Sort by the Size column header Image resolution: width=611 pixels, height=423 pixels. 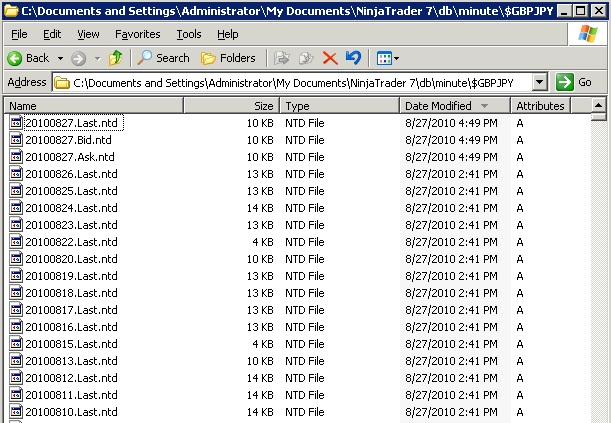(231, 106)
